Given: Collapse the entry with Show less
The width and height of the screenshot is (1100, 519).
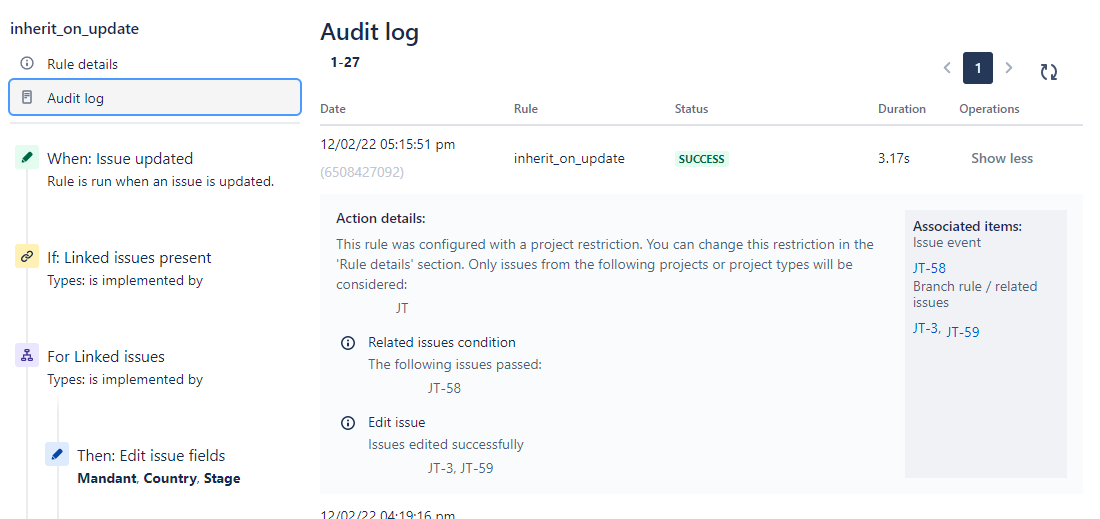Looking at the screenshot, I should (1002, 159).
